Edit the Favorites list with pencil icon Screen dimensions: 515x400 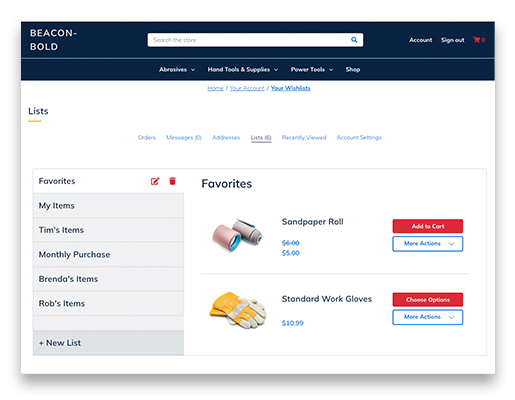pos(155,181)
